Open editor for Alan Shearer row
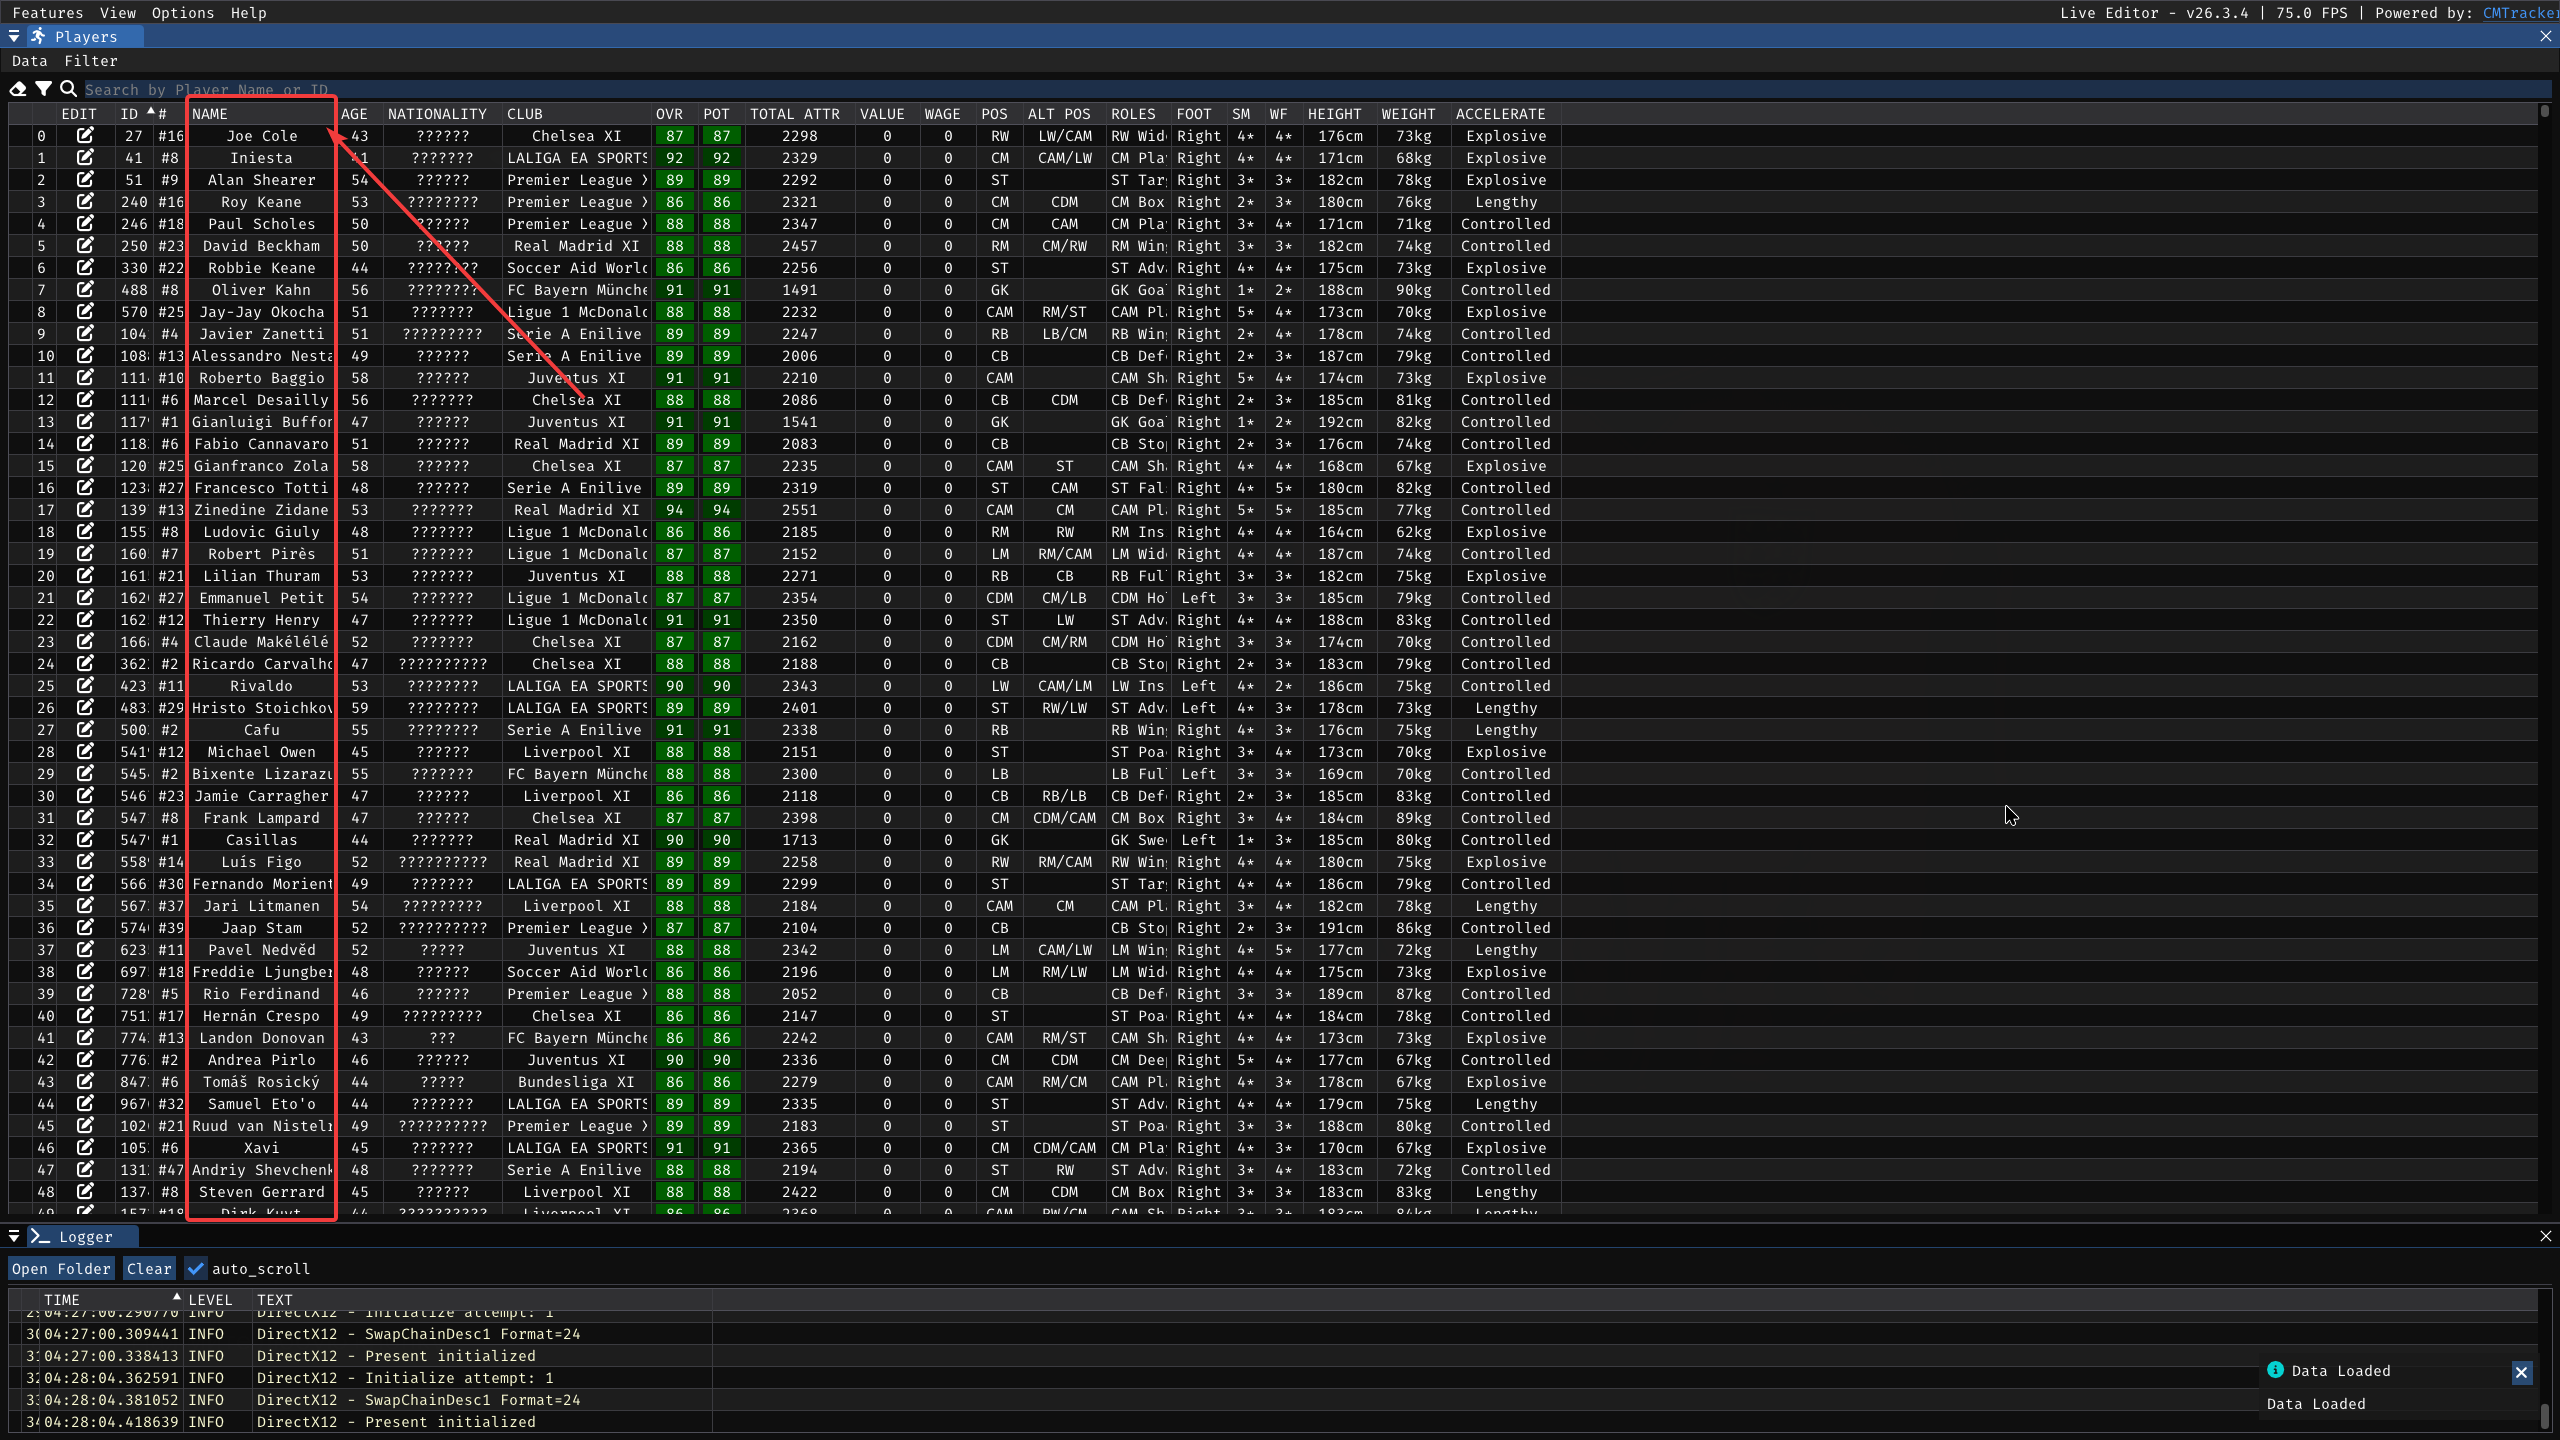2560x1440 pixels. 85,179
